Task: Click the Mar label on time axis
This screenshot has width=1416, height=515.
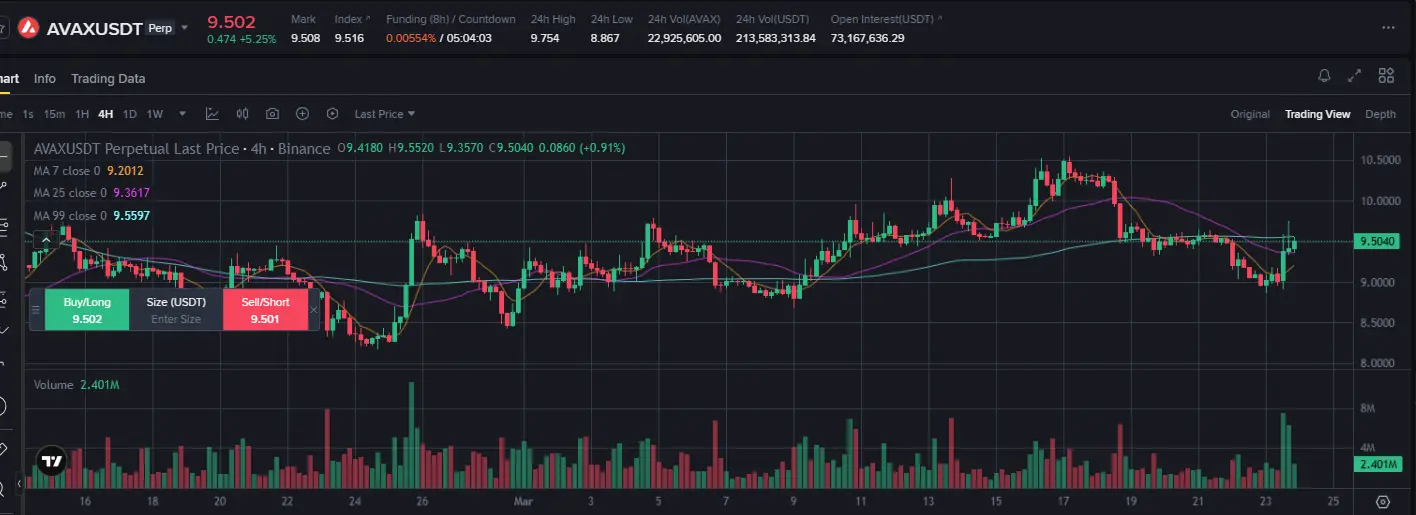Action: point(521,501)
